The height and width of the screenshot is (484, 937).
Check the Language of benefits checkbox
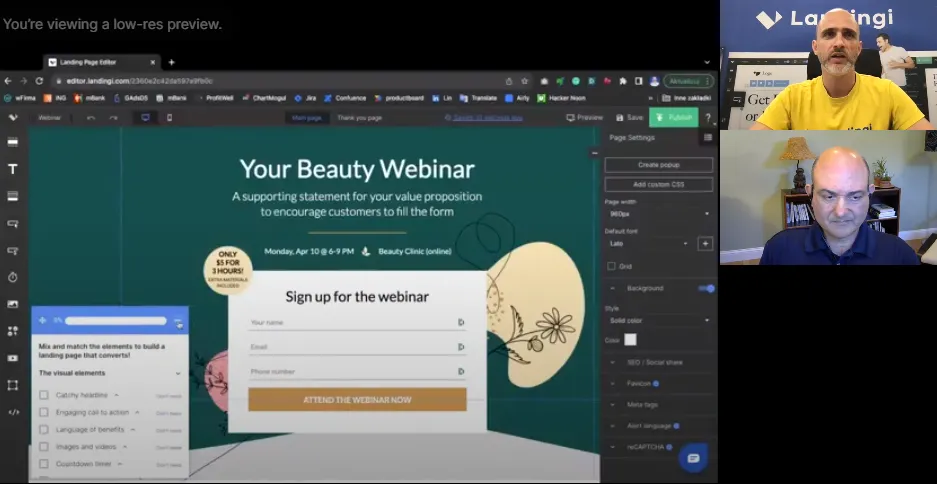[x=44, y=430]
